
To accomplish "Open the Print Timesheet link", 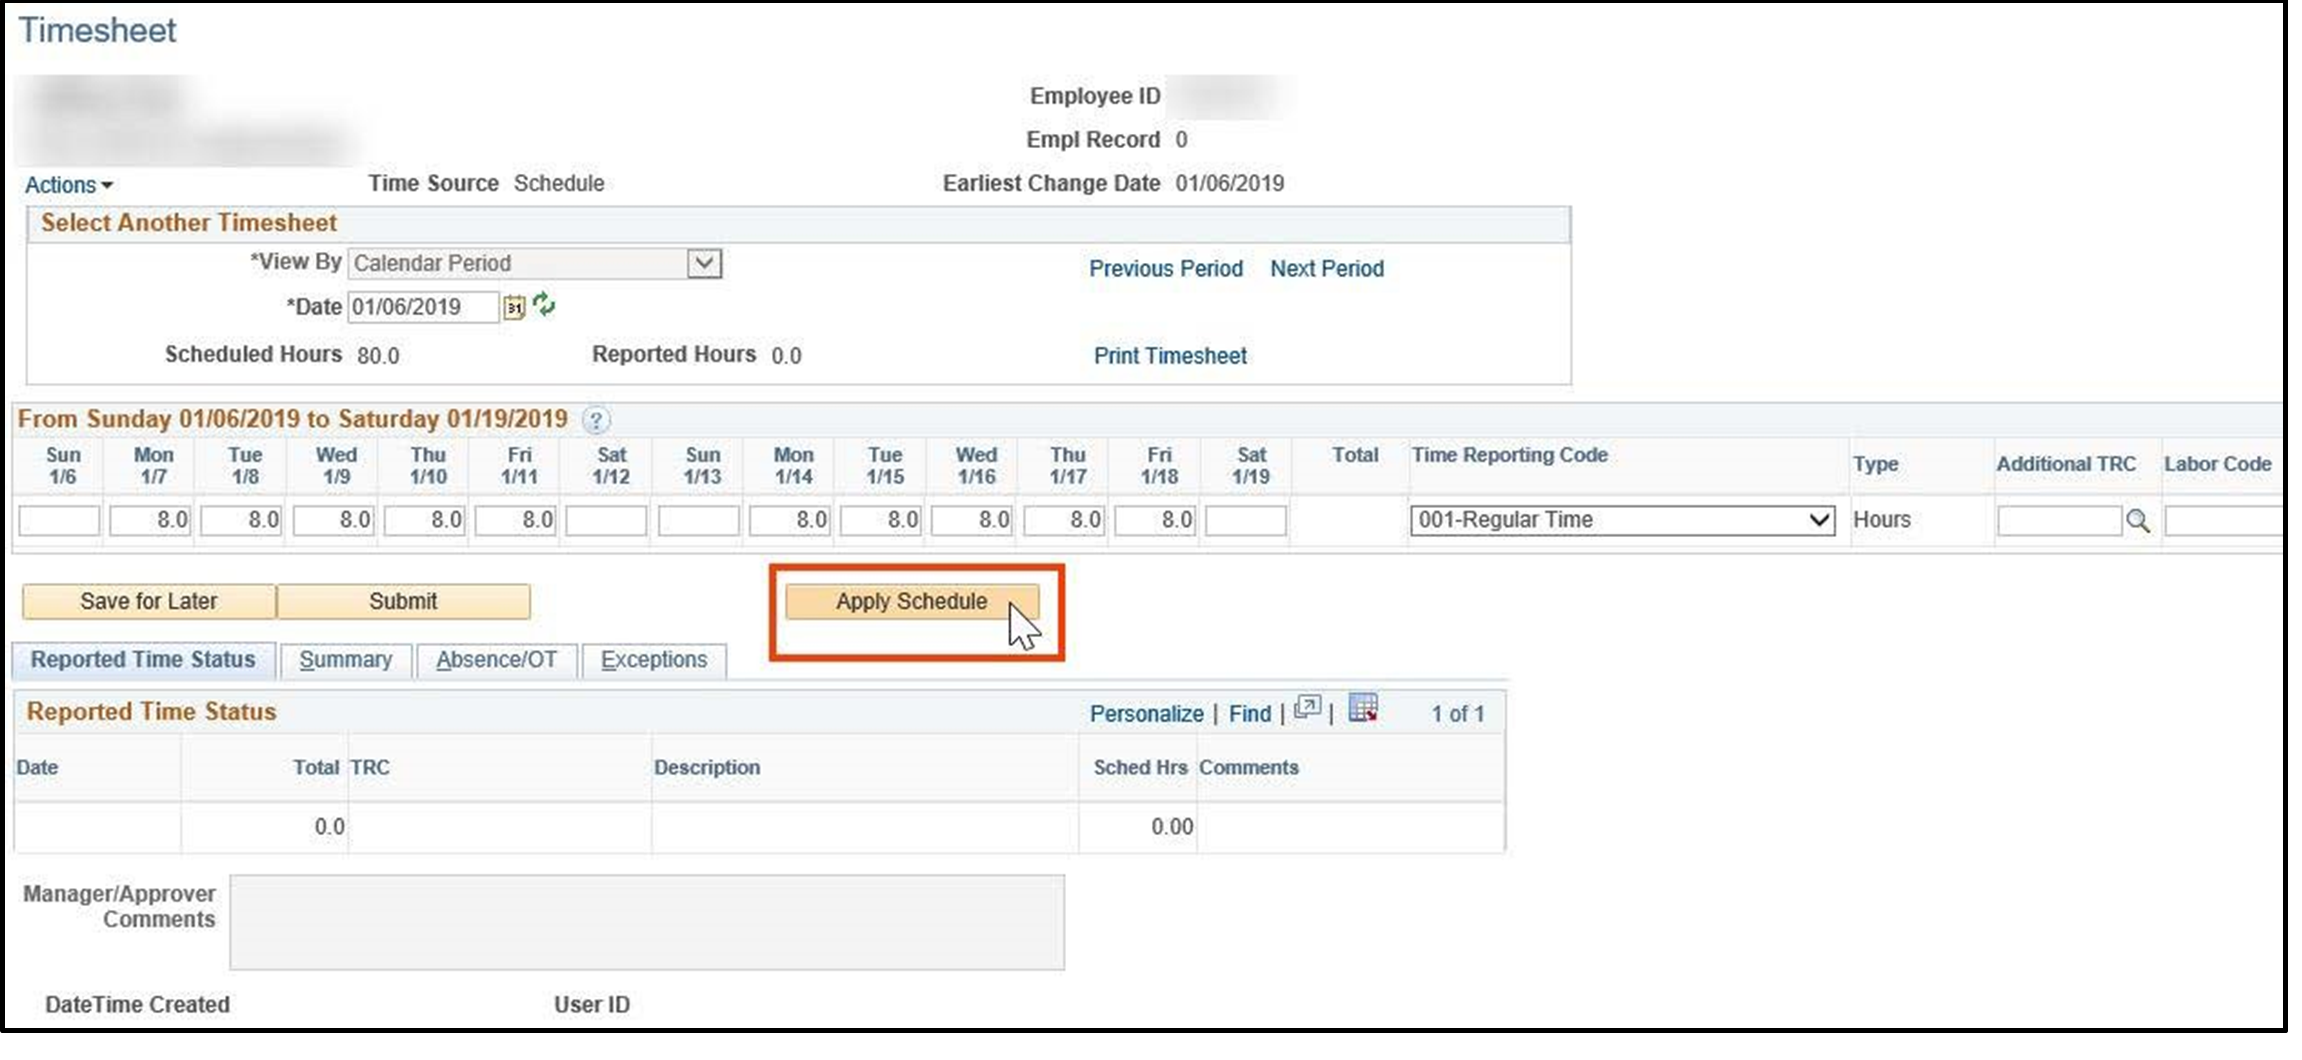I will tap(1169, 356).
